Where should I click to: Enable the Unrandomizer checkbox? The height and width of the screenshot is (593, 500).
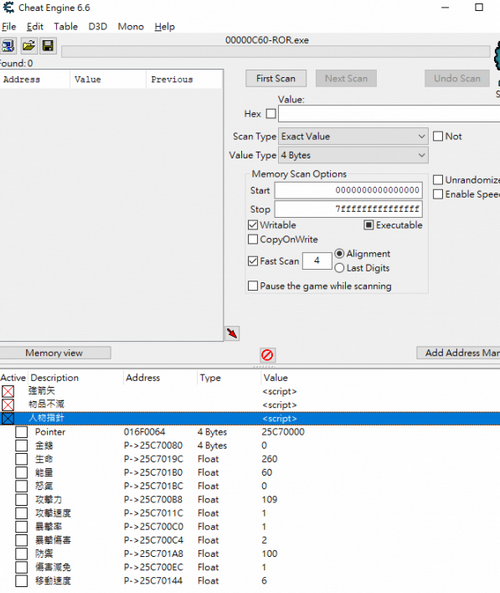point(438,180)
